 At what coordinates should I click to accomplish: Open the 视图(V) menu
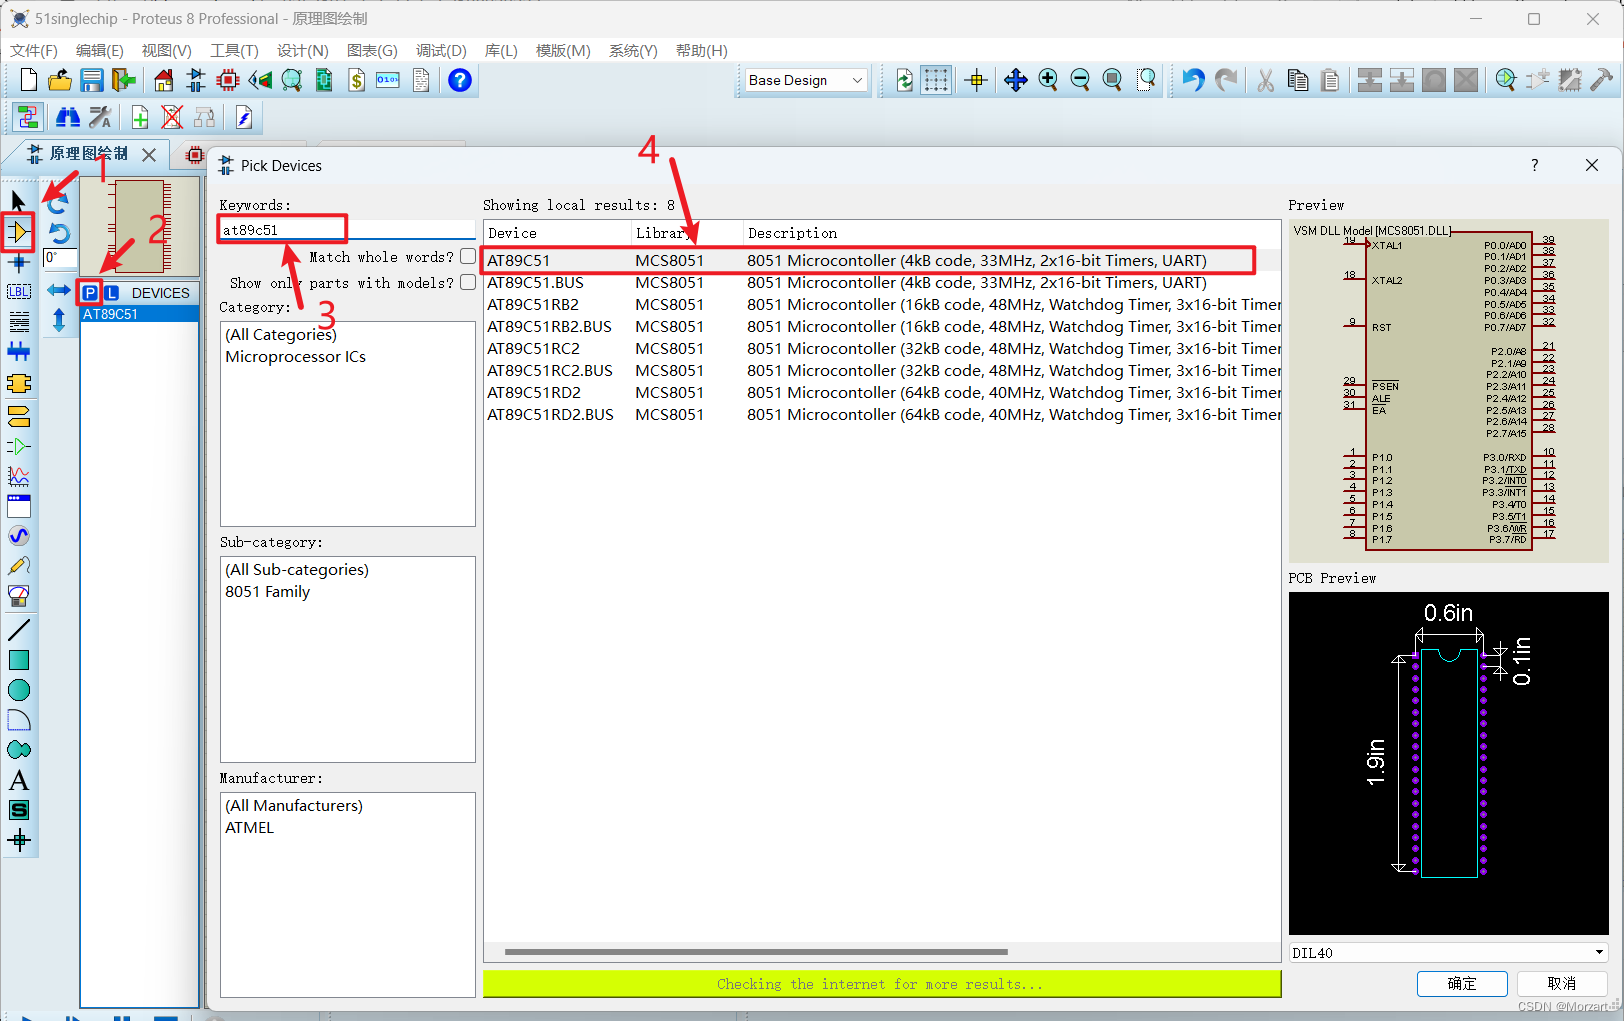tap(166, 51)
